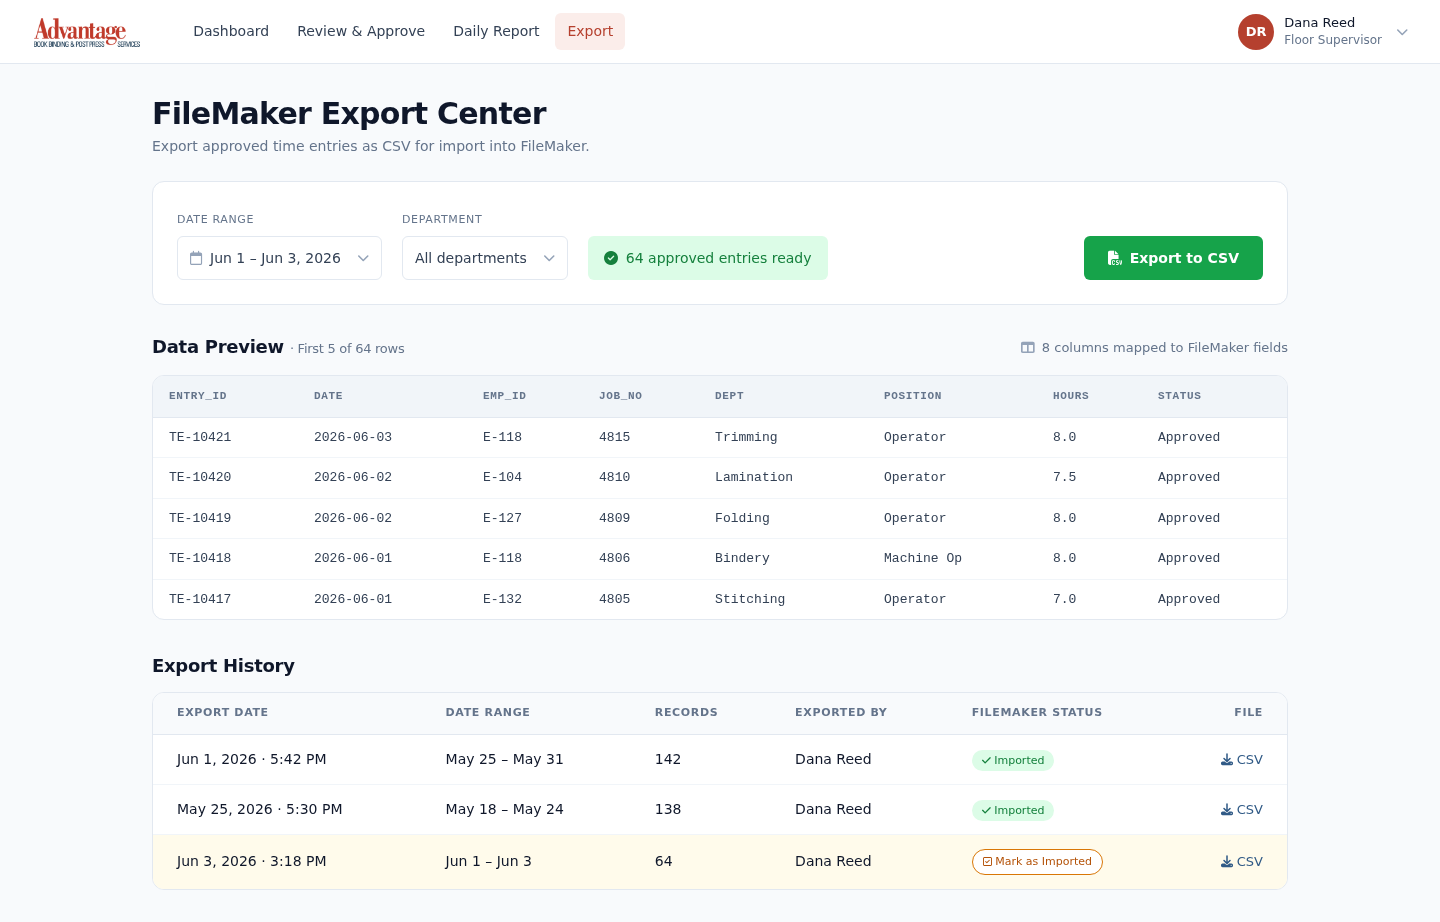Click Jun 3, 2026 · 3:18 PM export date
The image size is (1440, 922).
tap(252, 861)
